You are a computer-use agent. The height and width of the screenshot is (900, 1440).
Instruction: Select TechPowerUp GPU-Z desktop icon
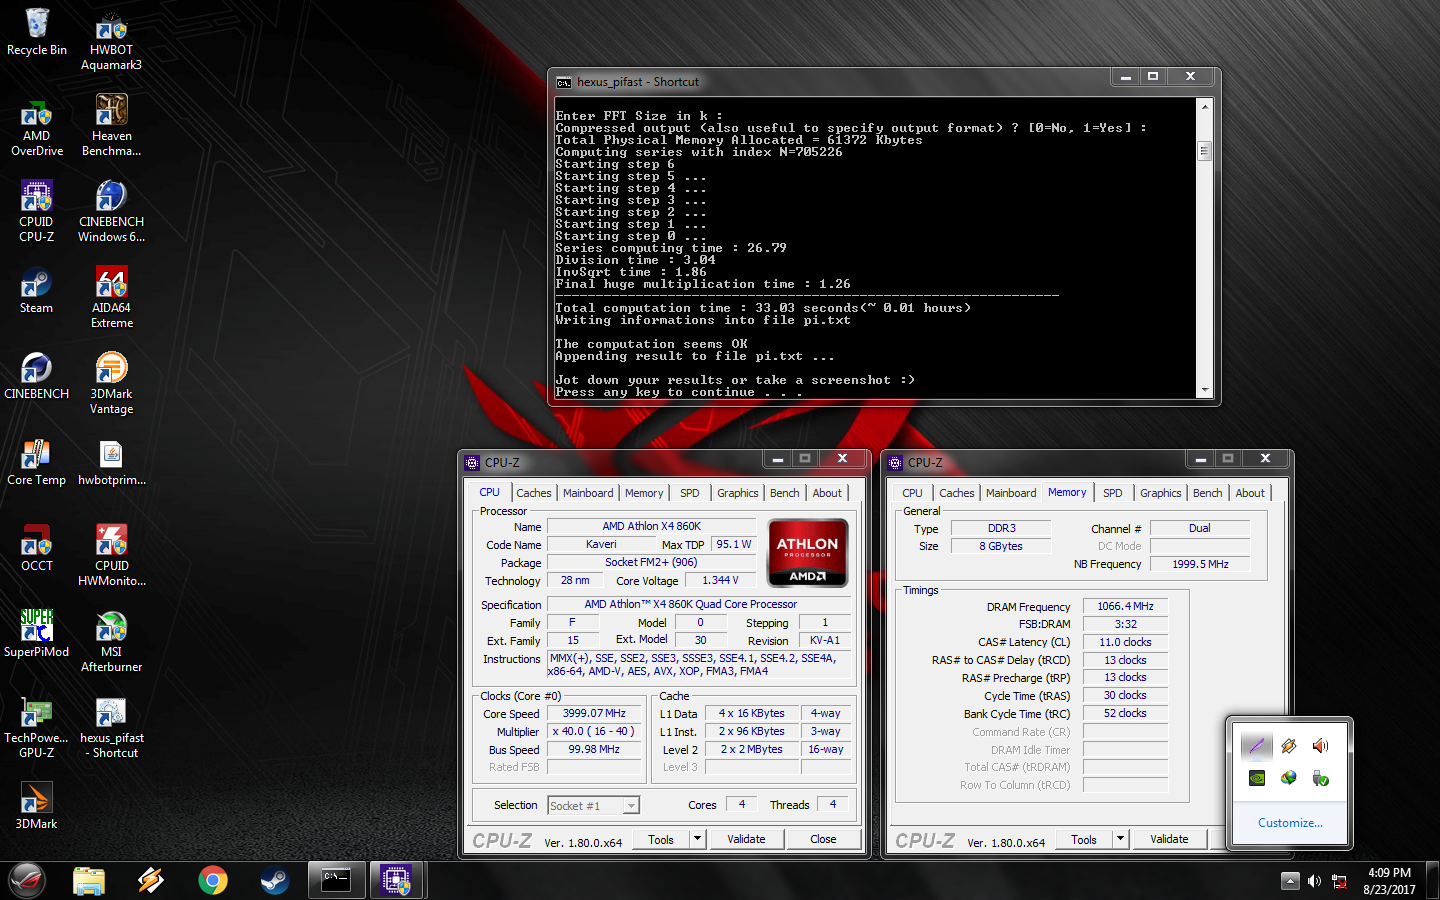37,728
